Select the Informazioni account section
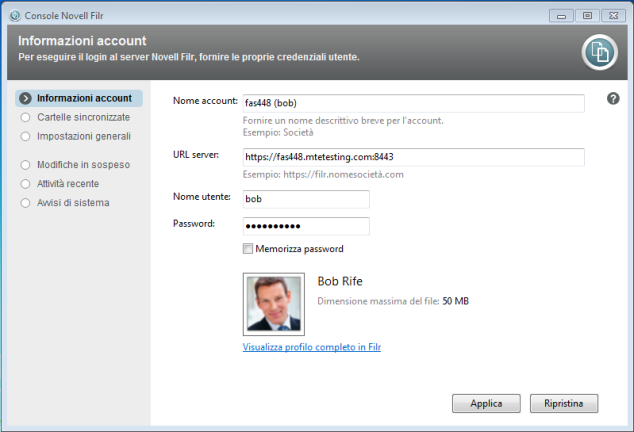Screen dimensions: 634x432 pos(79,98)
